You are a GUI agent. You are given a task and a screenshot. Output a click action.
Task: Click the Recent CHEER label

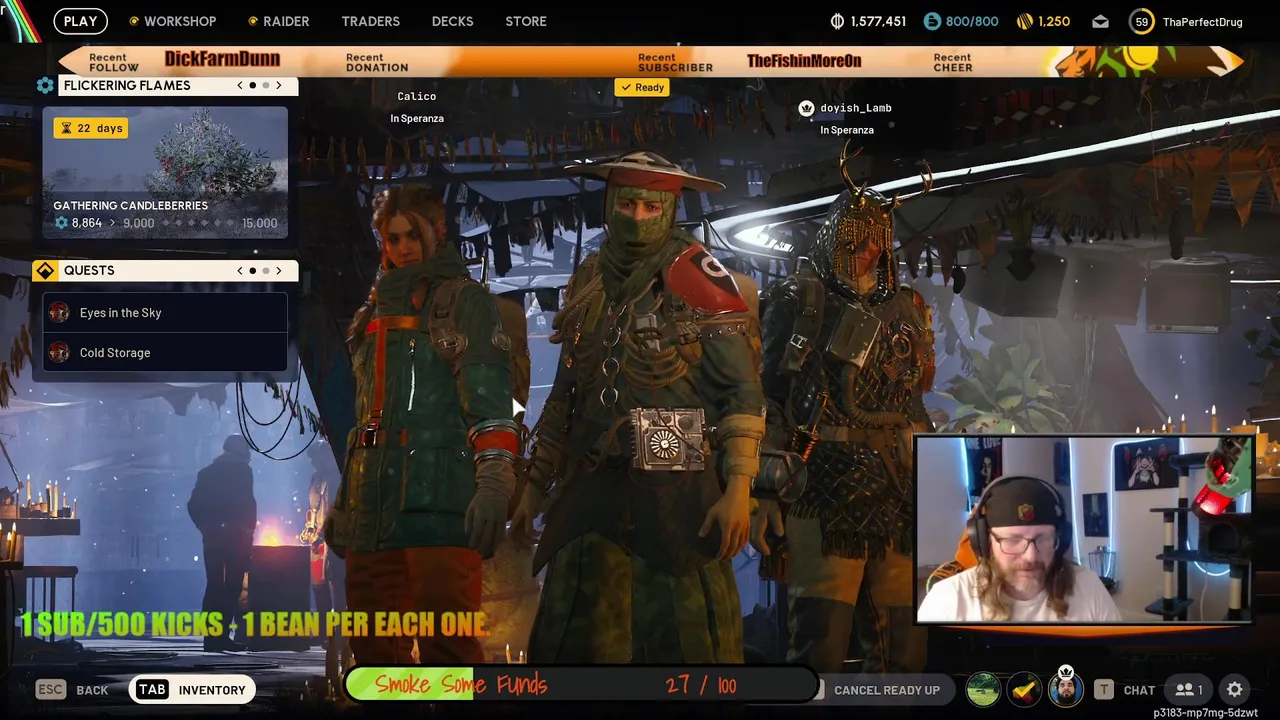click(x=953, y=62)
